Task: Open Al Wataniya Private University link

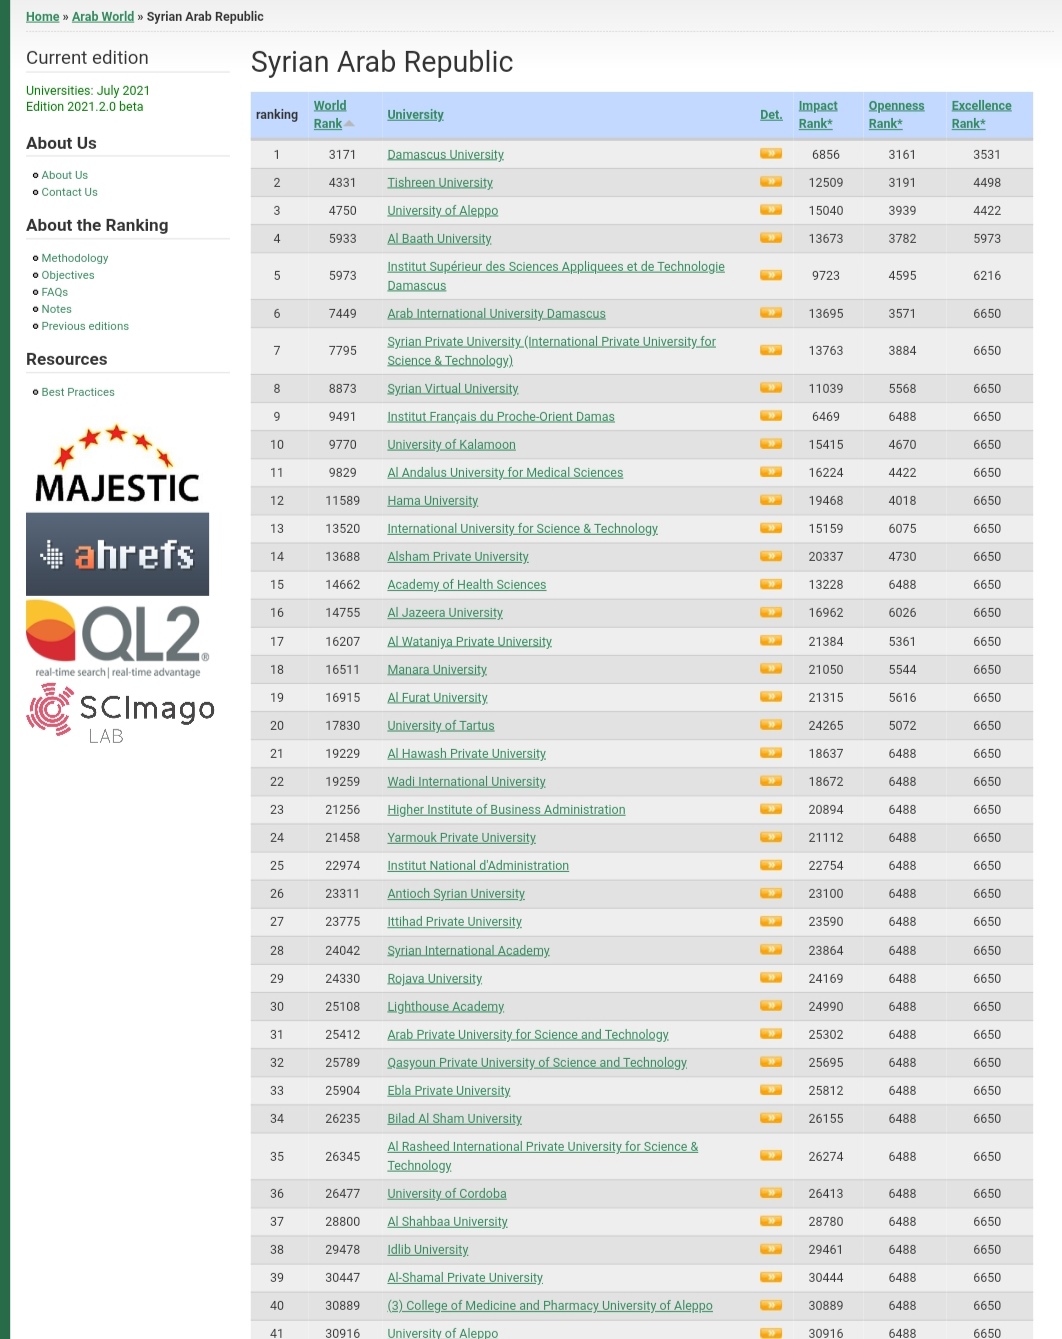Action: (x=469, y=642)
